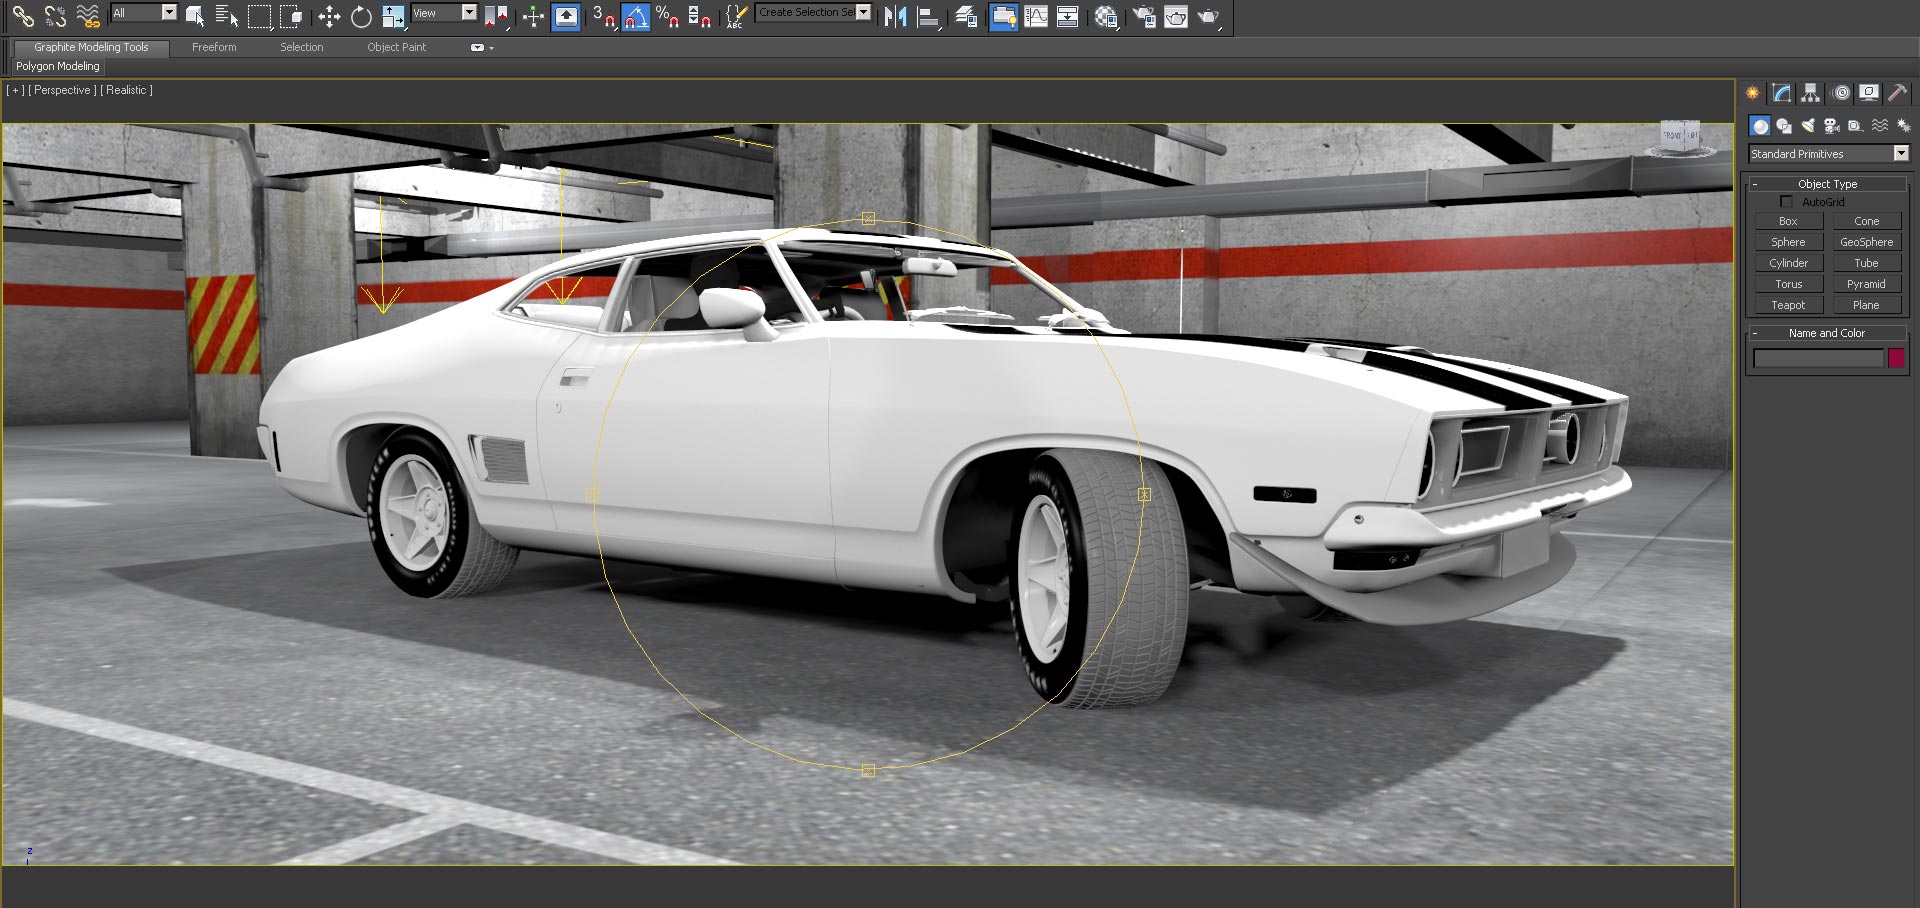1920x908 pixels.
Task: Open the Utilities panel hammer icon
Action: pyautogui.click(x=1897, y=93)
